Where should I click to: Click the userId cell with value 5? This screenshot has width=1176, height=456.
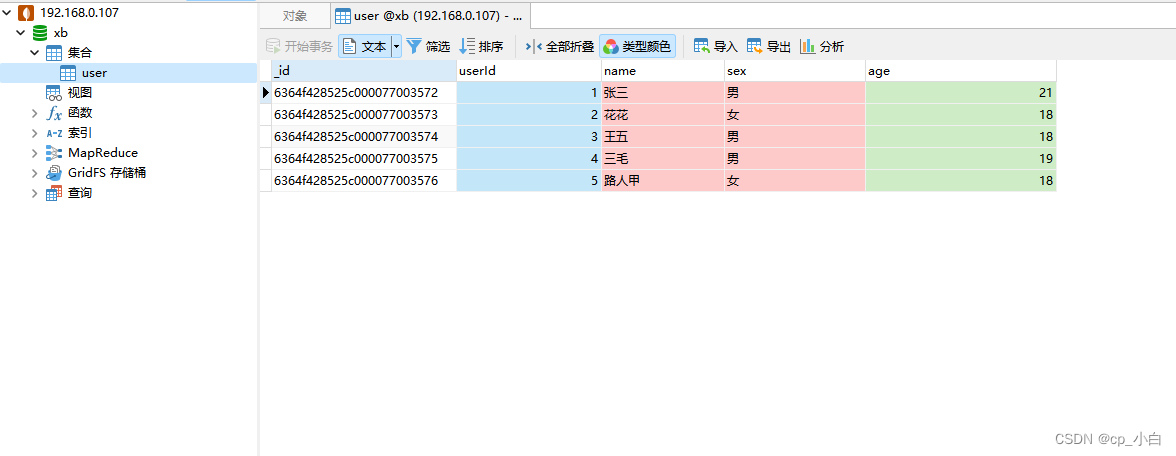[529, 180]
